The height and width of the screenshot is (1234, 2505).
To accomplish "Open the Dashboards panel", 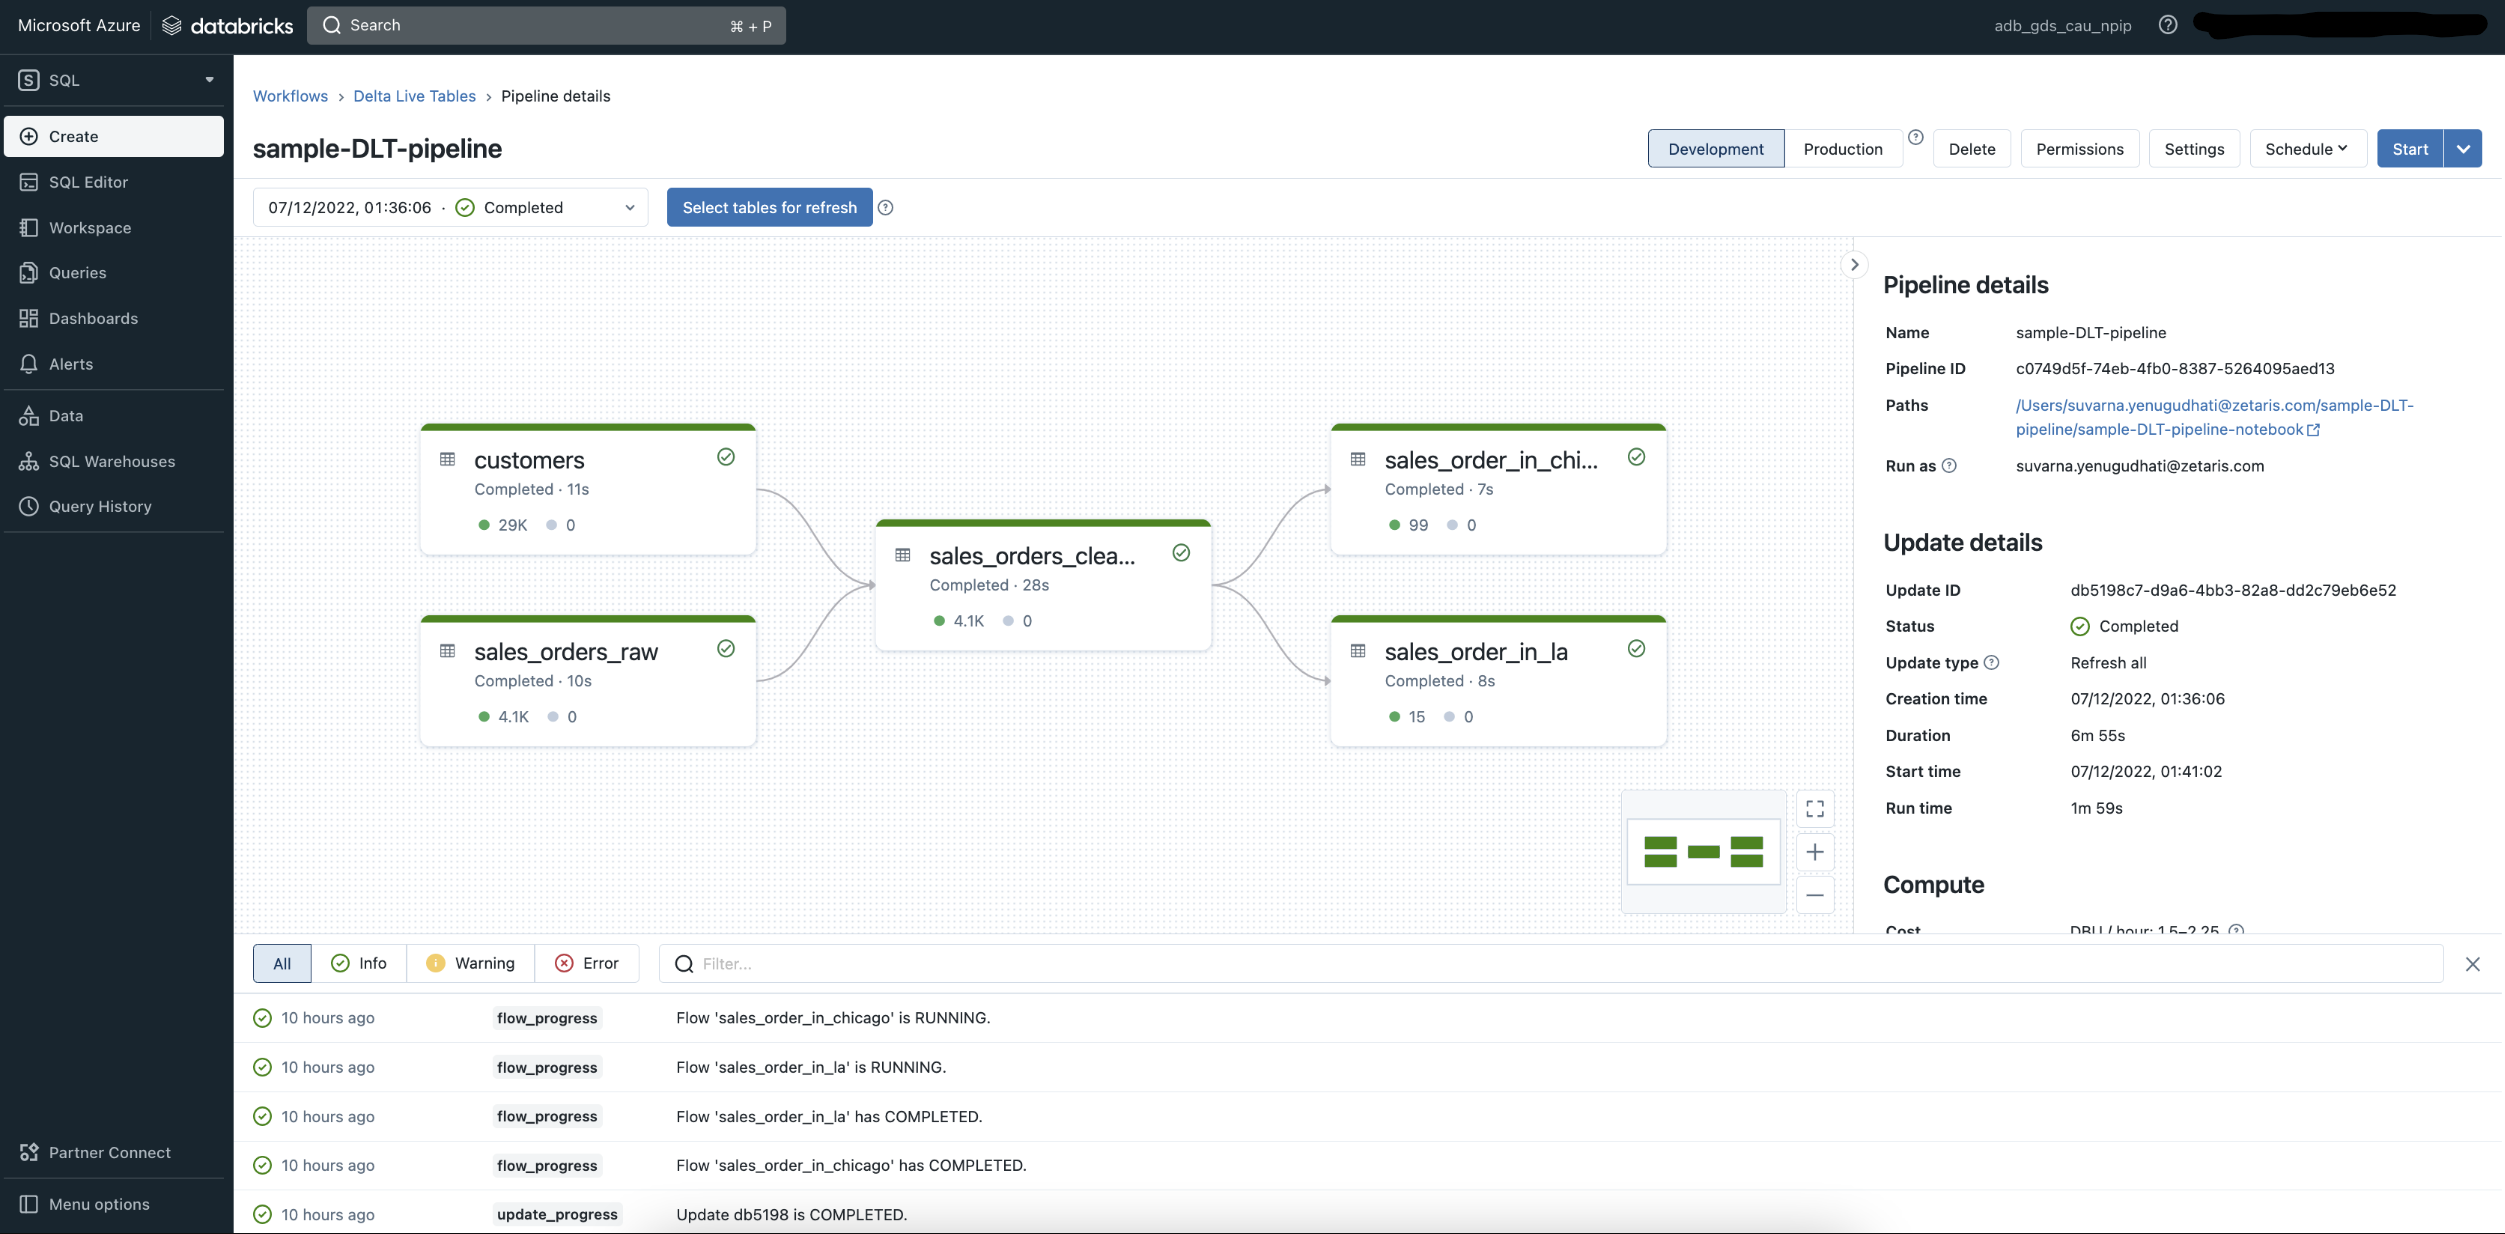I will point(93,318).
